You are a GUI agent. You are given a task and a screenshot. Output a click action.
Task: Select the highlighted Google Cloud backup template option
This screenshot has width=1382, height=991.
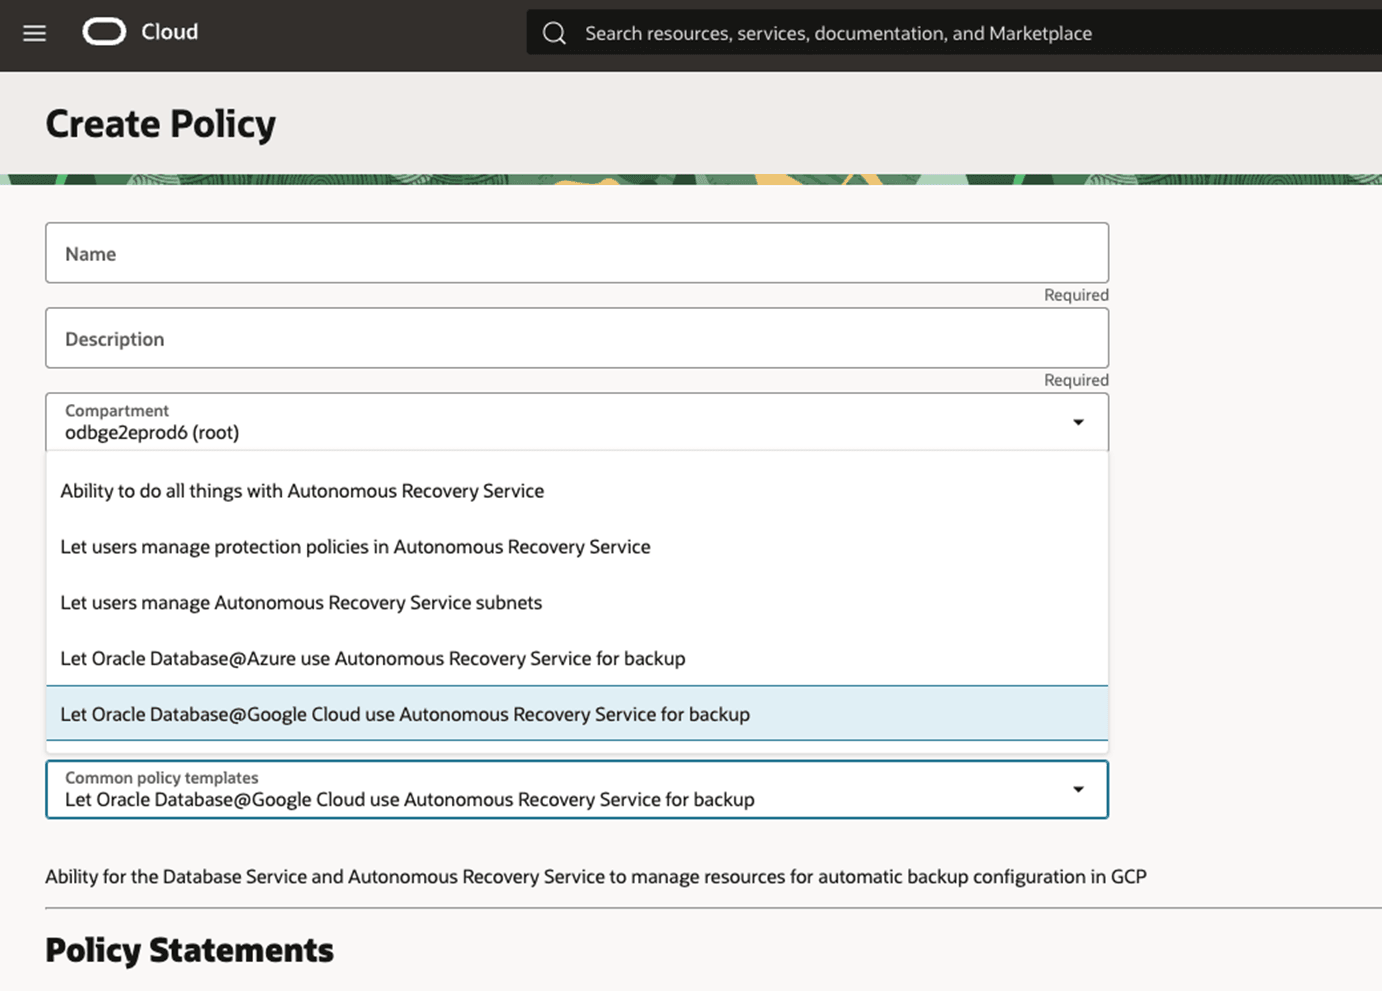pyautogui.click(x=405, y=714)
